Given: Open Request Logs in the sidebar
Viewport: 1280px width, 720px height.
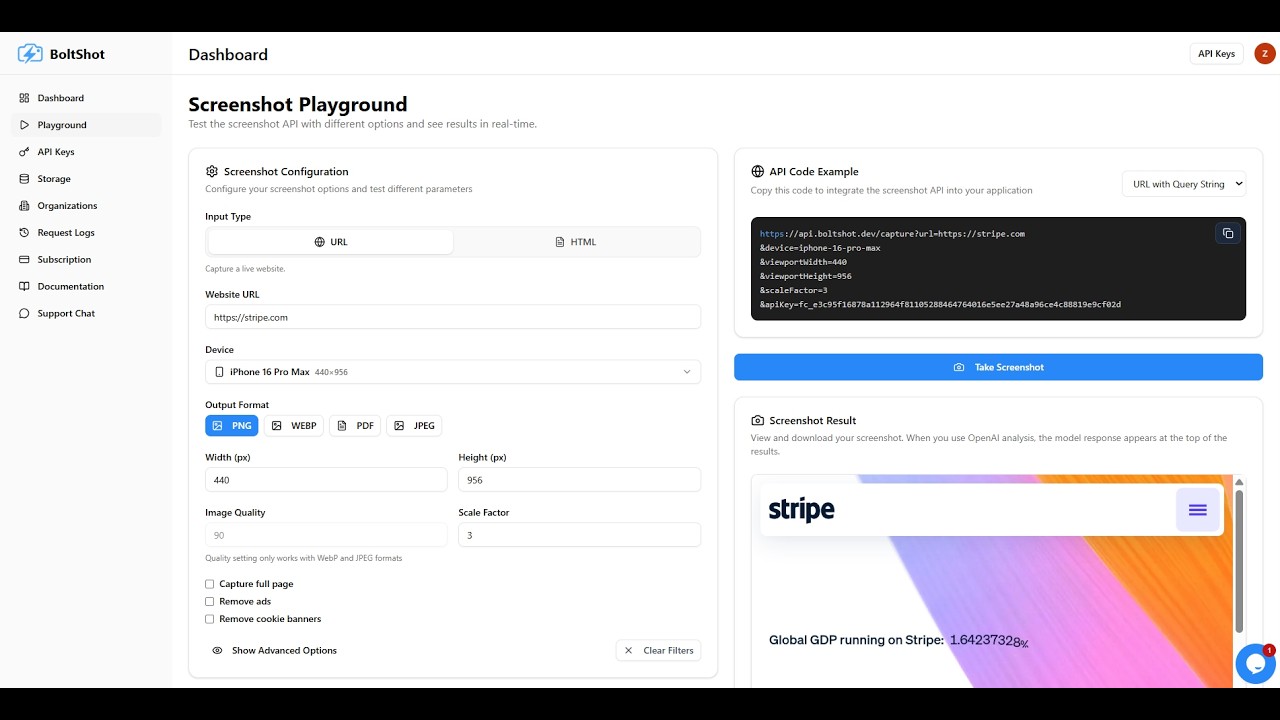Looking at the screenshot, I should pos(86,233).
